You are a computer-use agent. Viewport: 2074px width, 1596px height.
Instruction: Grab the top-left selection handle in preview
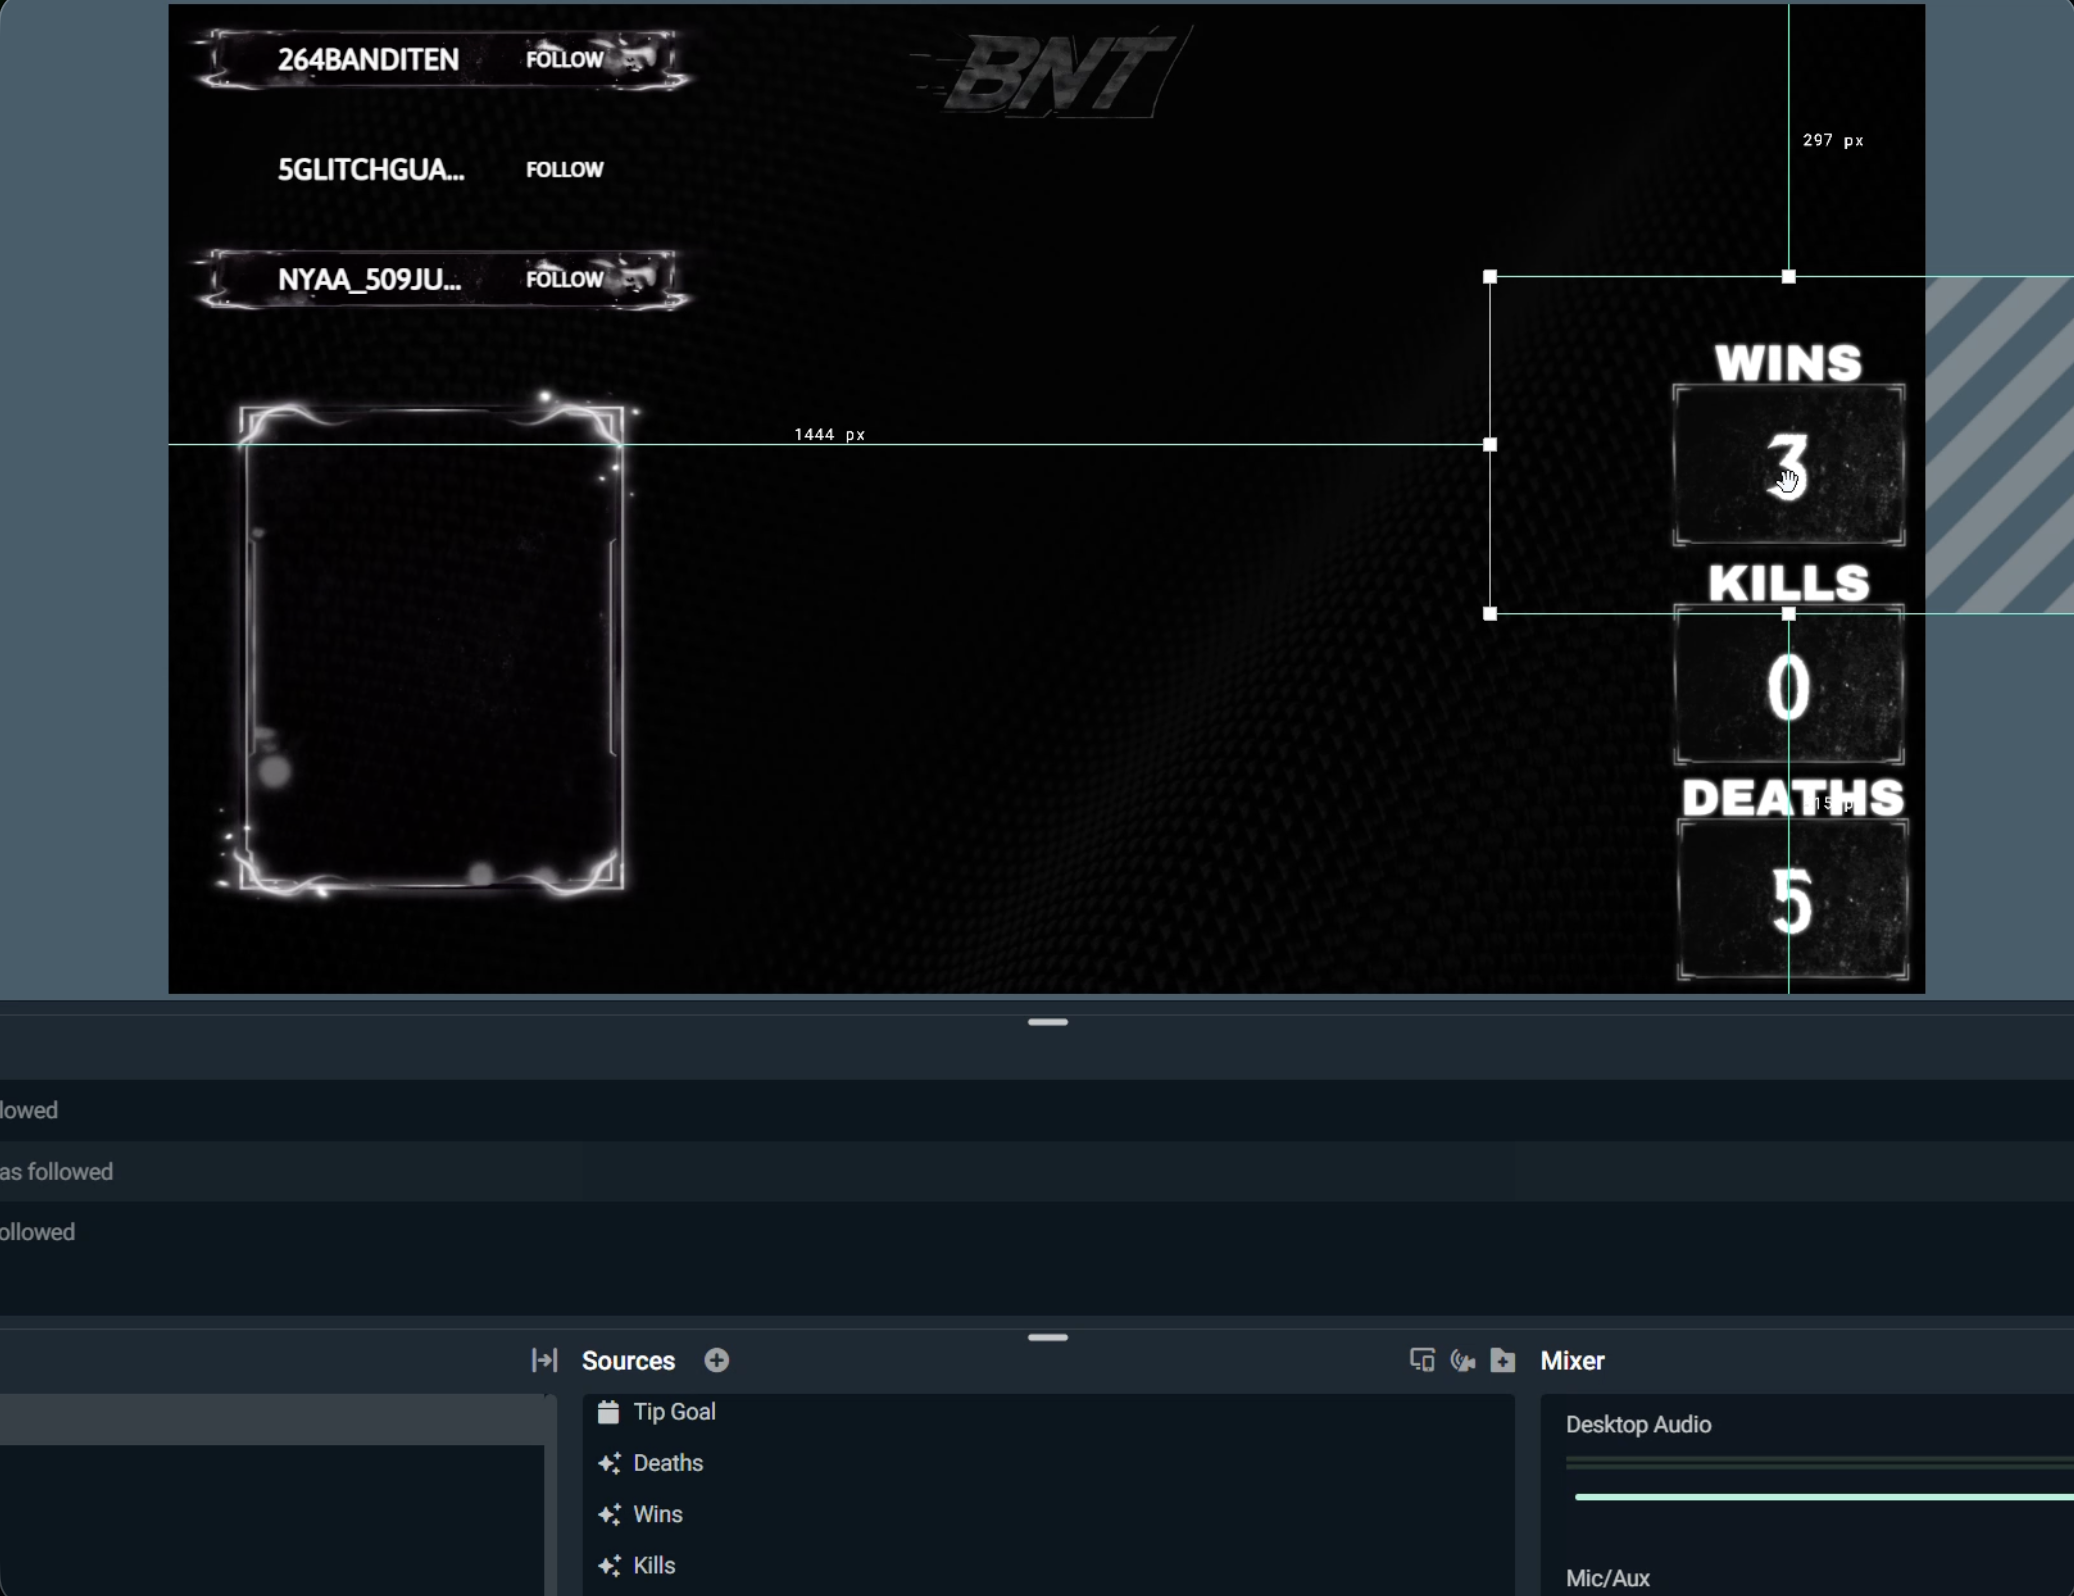[1490, 277]
